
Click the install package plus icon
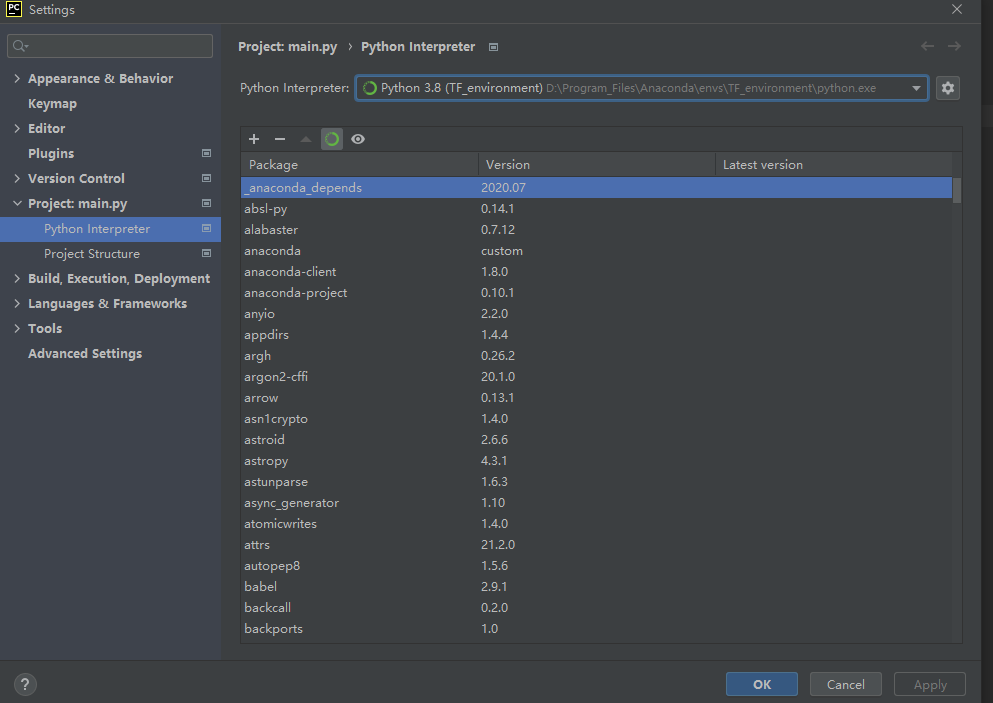254,139
